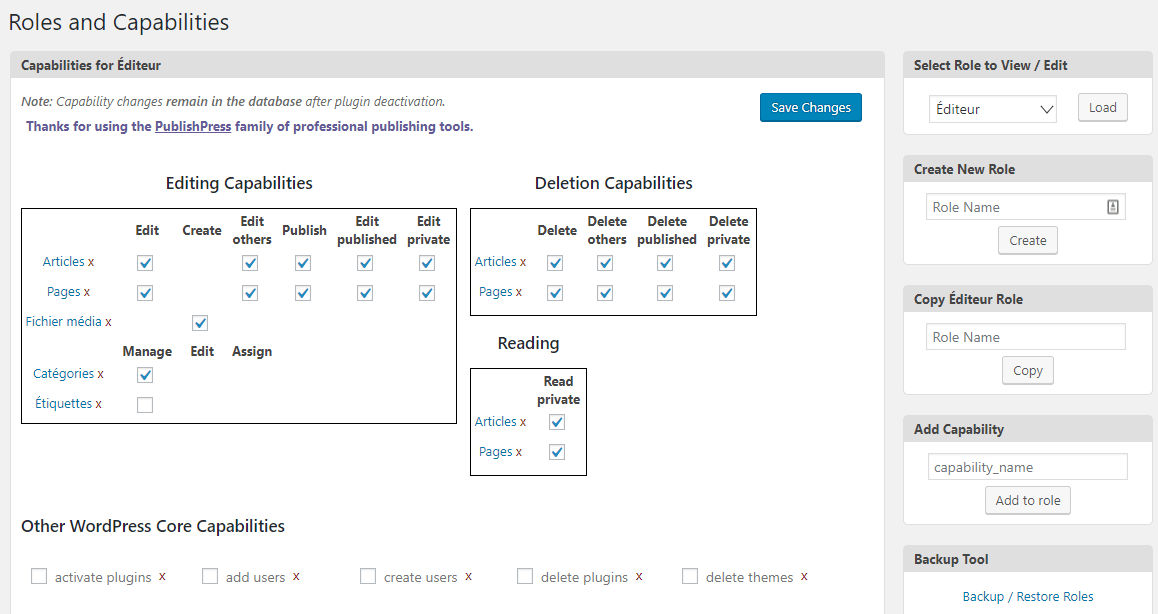Toggle Read private checkbox for Pages
1158x614 pixels.
click(x=557, y=452)
